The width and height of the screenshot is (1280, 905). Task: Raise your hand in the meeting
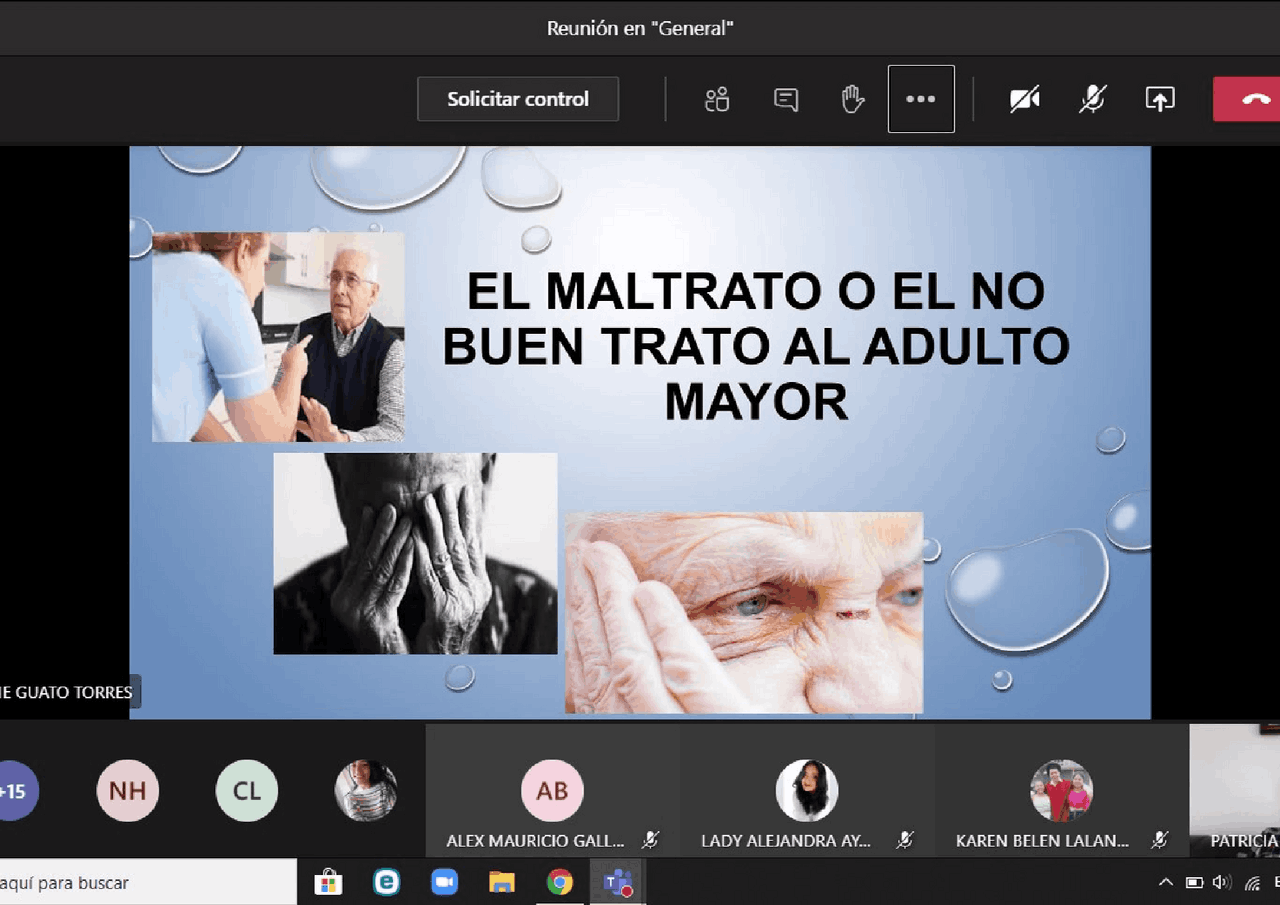[852, 99]
